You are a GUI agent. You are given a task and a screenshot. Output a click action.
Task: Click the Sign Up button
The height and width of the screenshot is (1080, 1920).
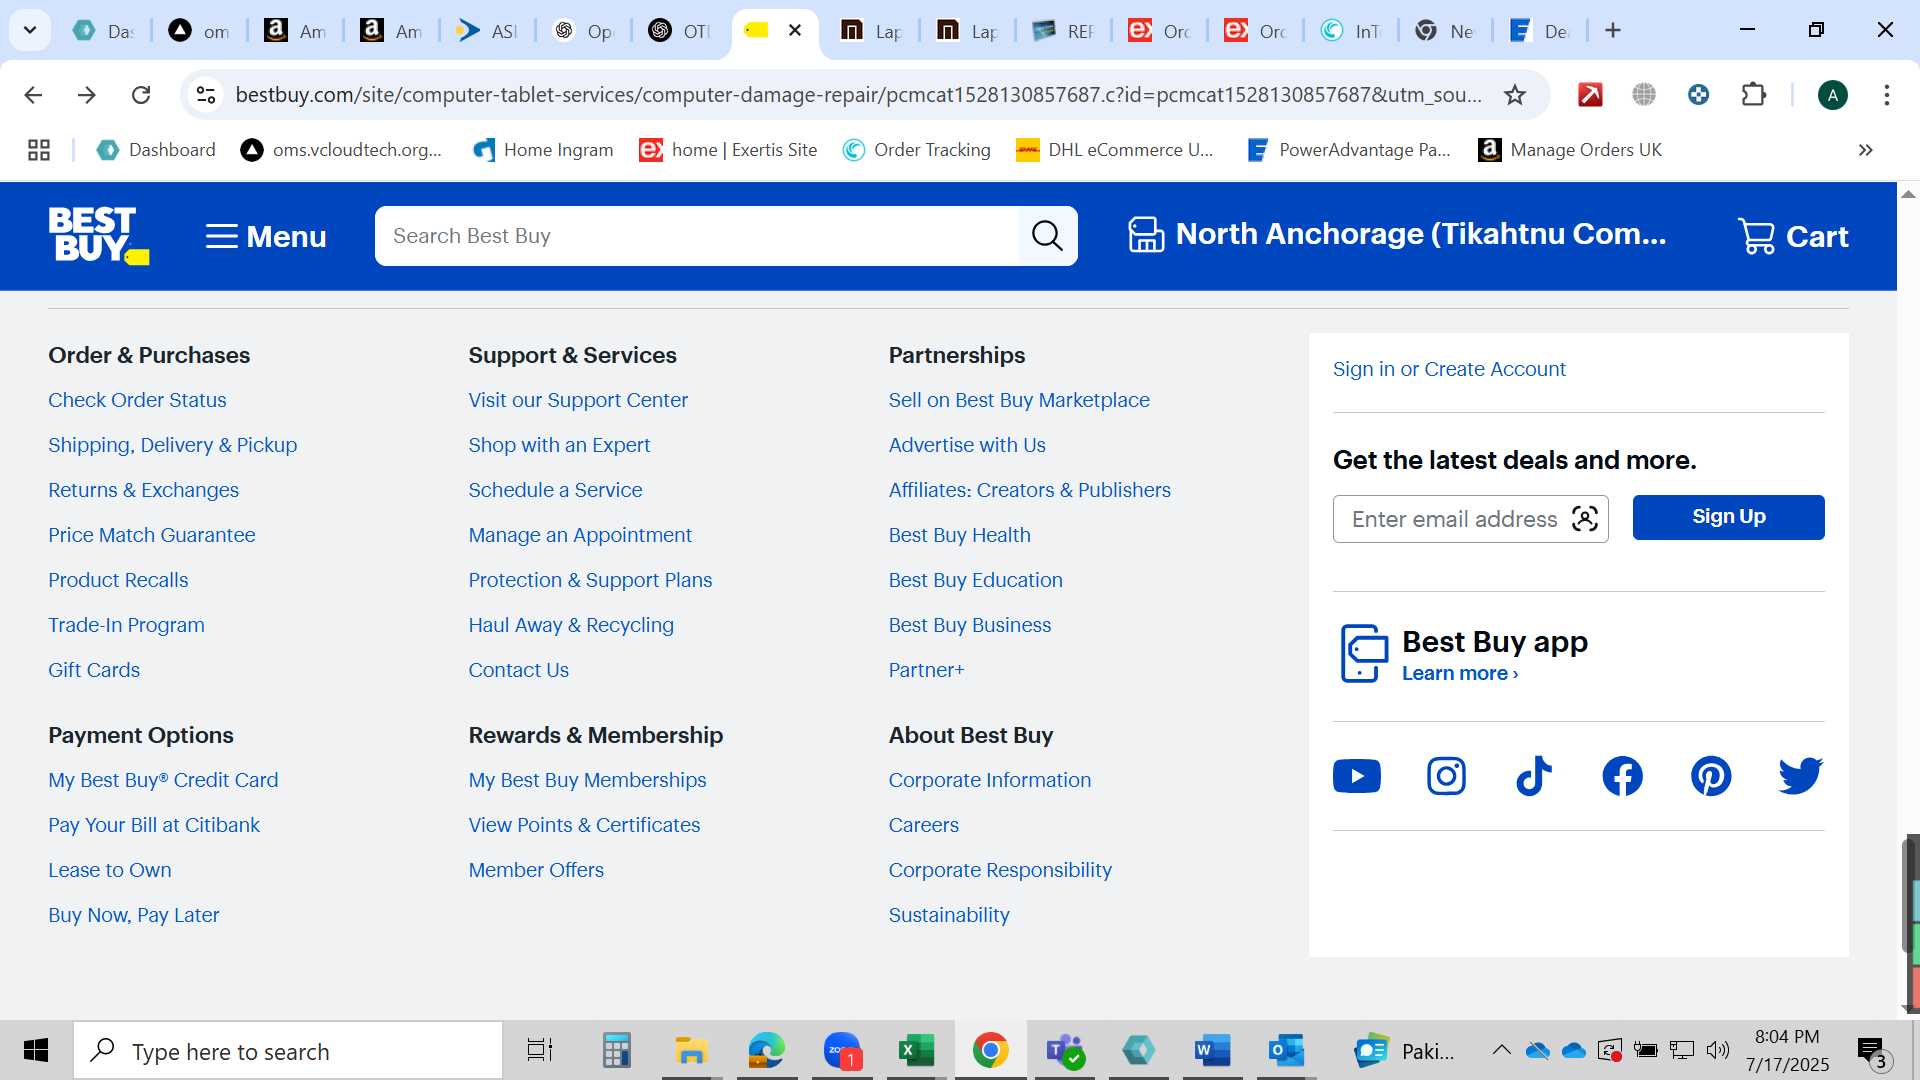1728,517
